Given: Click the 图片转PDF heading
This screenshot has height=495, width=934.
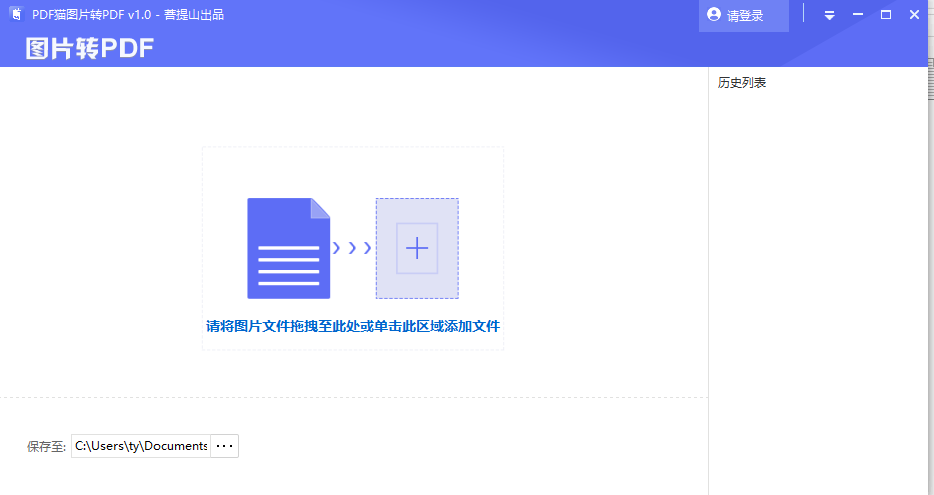Looking at the screenshot, I should tap(89, 48).
